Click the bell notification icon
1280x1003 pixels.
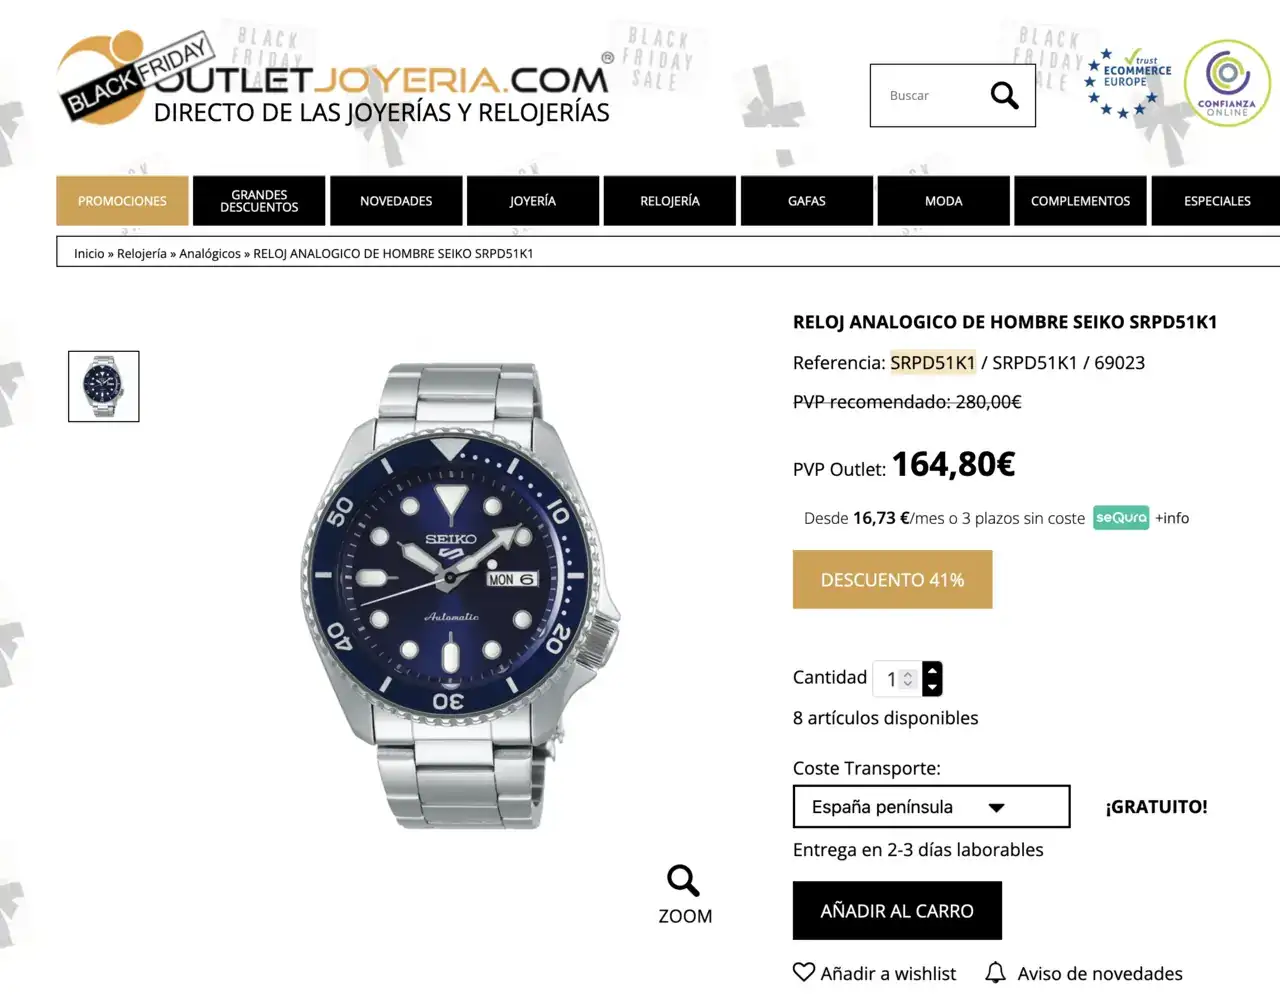click(x=995, y=972)
